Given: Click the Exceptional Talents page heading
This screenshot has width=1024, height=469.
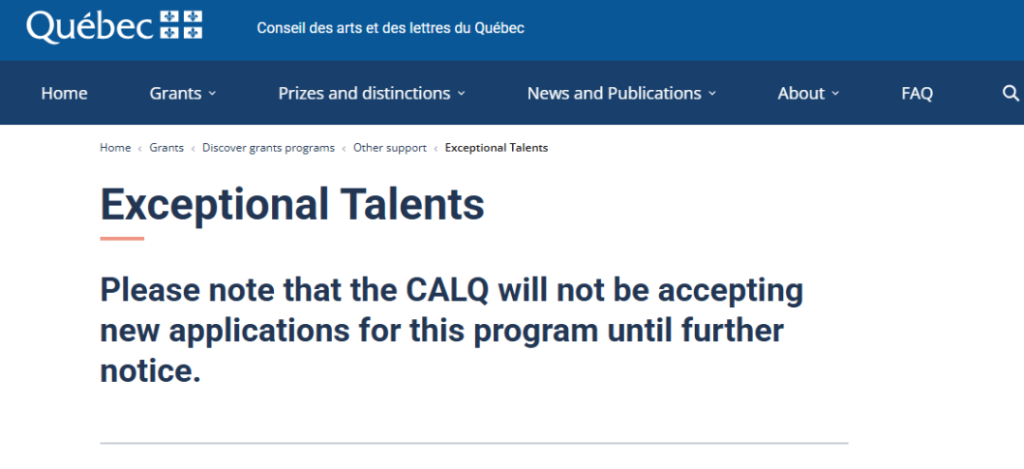Looking at the screenshot, I should tap(292, 204).
